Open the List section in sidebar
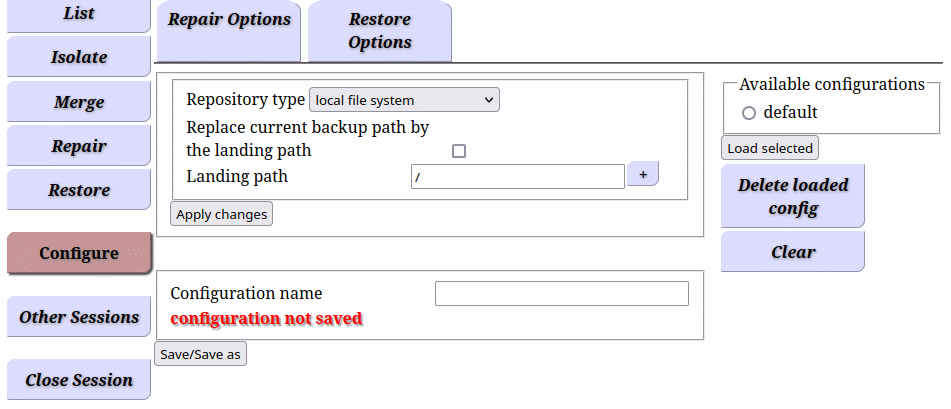This screenshot has height=409, width=951. click(79, 15)
